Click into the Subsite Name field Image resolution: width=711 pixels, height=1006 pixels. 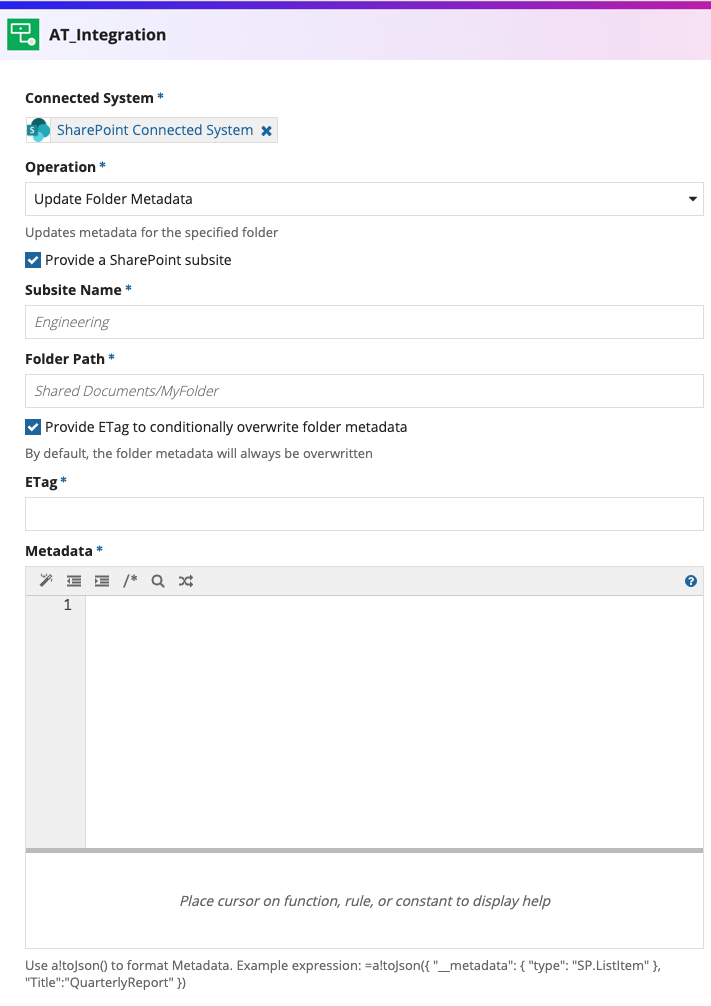pos(364,322)
